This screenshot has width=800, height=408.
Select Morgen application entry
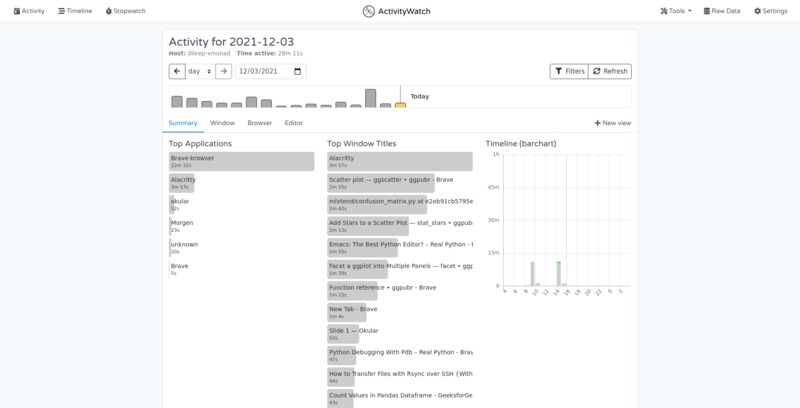pos(182,226)
